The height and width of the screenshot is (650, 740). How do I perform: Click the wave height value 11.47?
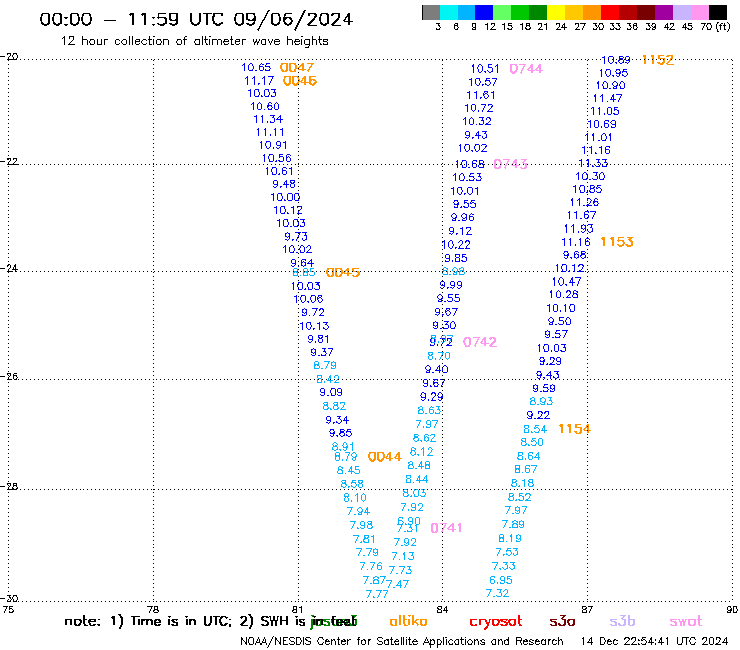click(608, 99)
